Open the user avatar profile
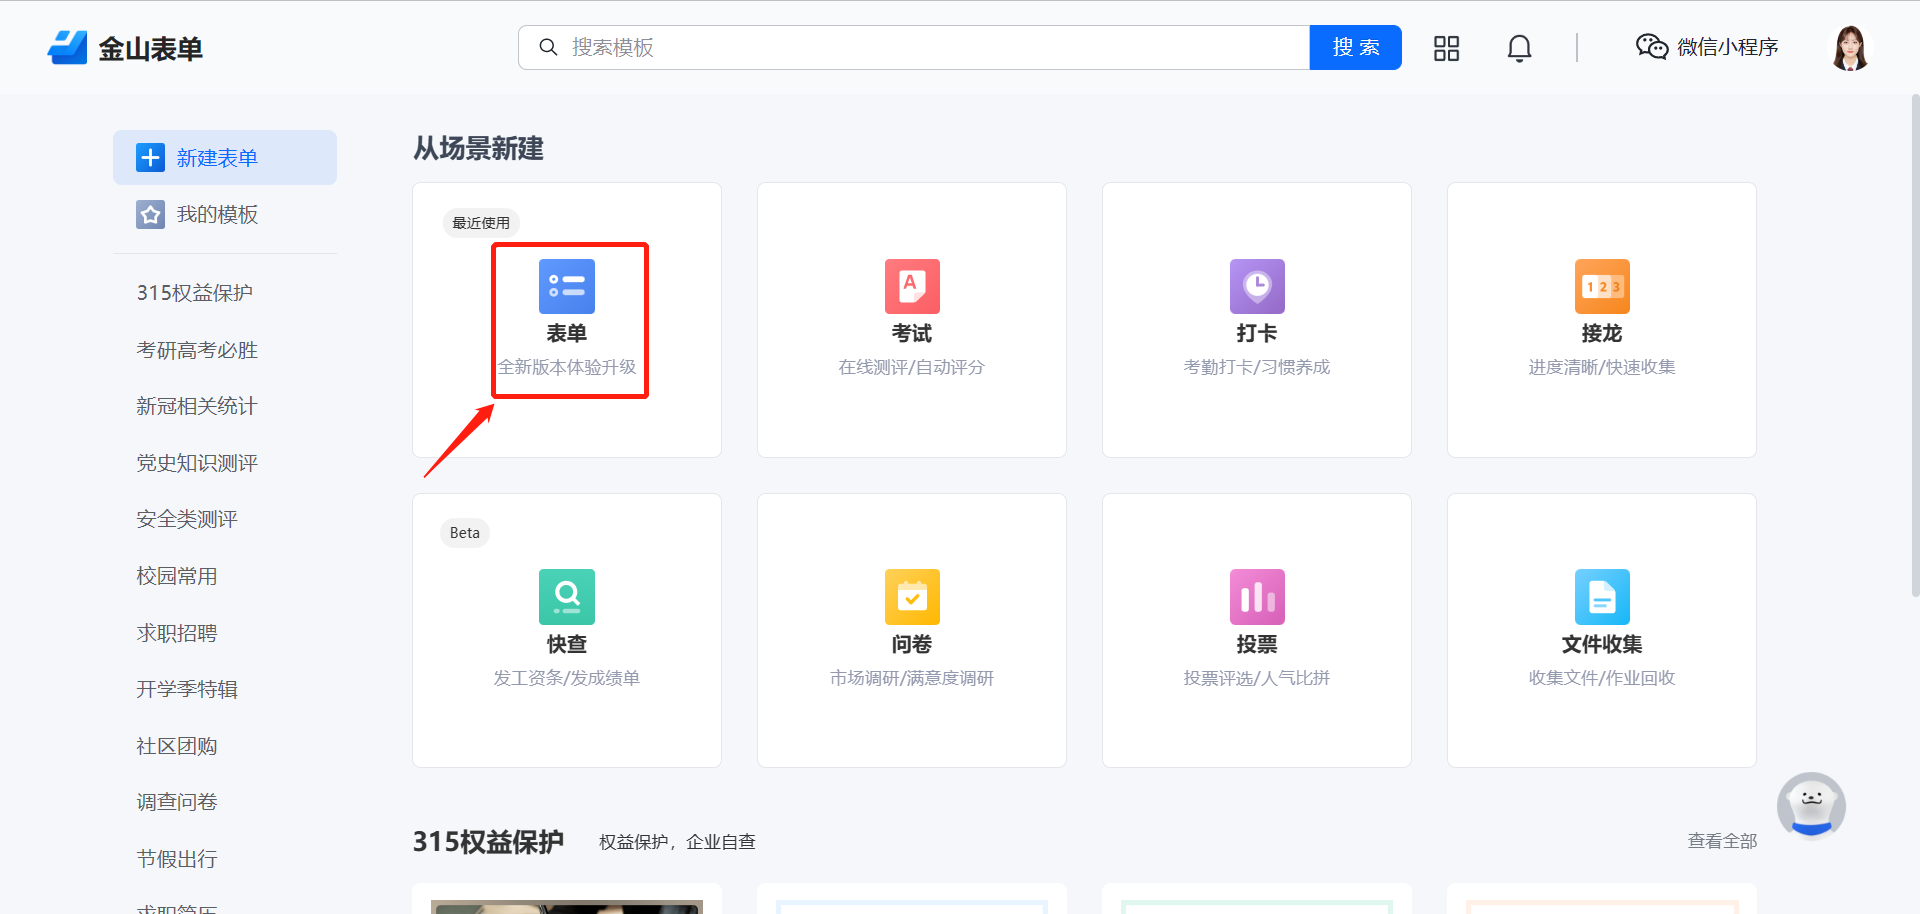The width and height of the screenshot is (1920, 914). point(1850,48)
